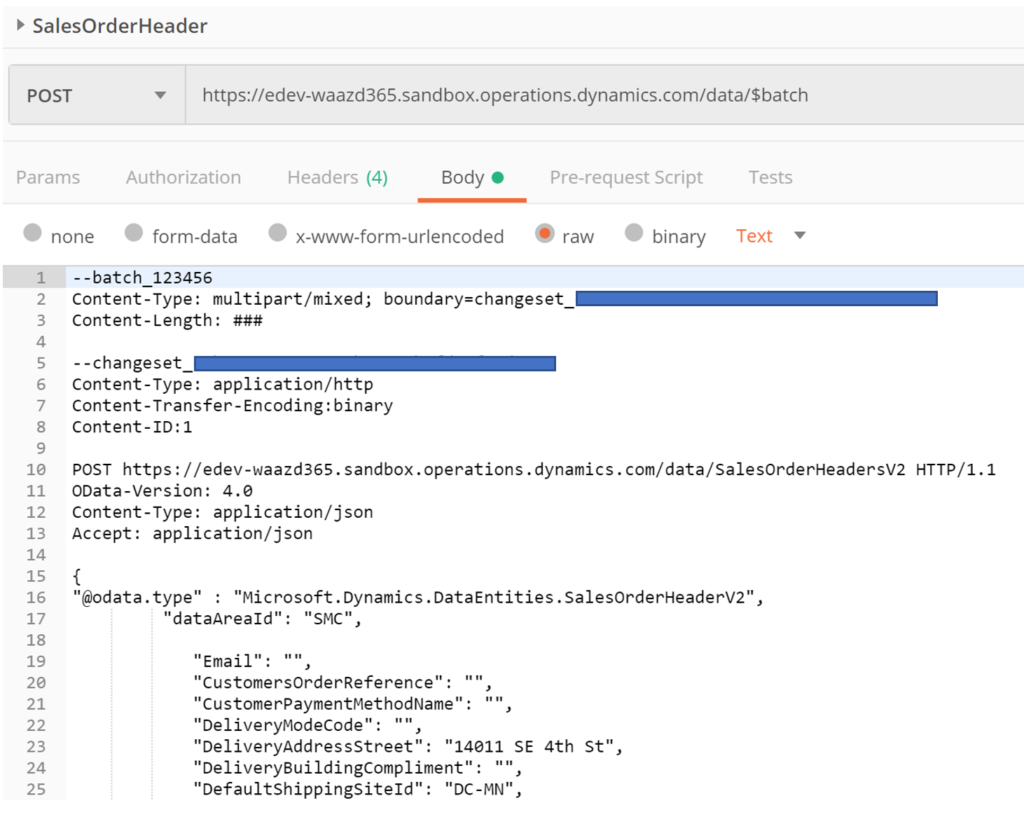Click line 1 with --batch_123456
This screenshot has height=817, width=1024.
tap(142, 278)
